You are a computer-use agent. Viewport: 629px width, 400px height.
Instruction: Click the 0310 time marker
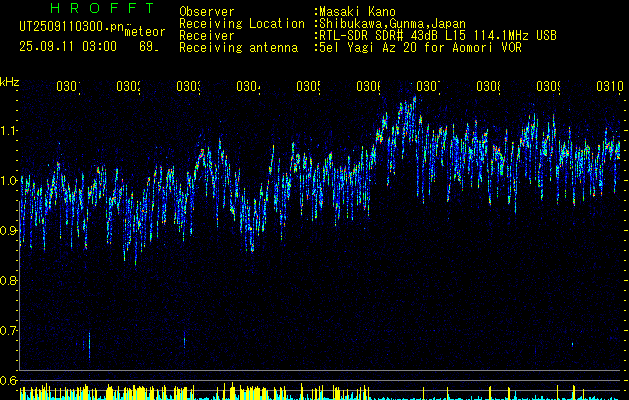tap(610, 86)
